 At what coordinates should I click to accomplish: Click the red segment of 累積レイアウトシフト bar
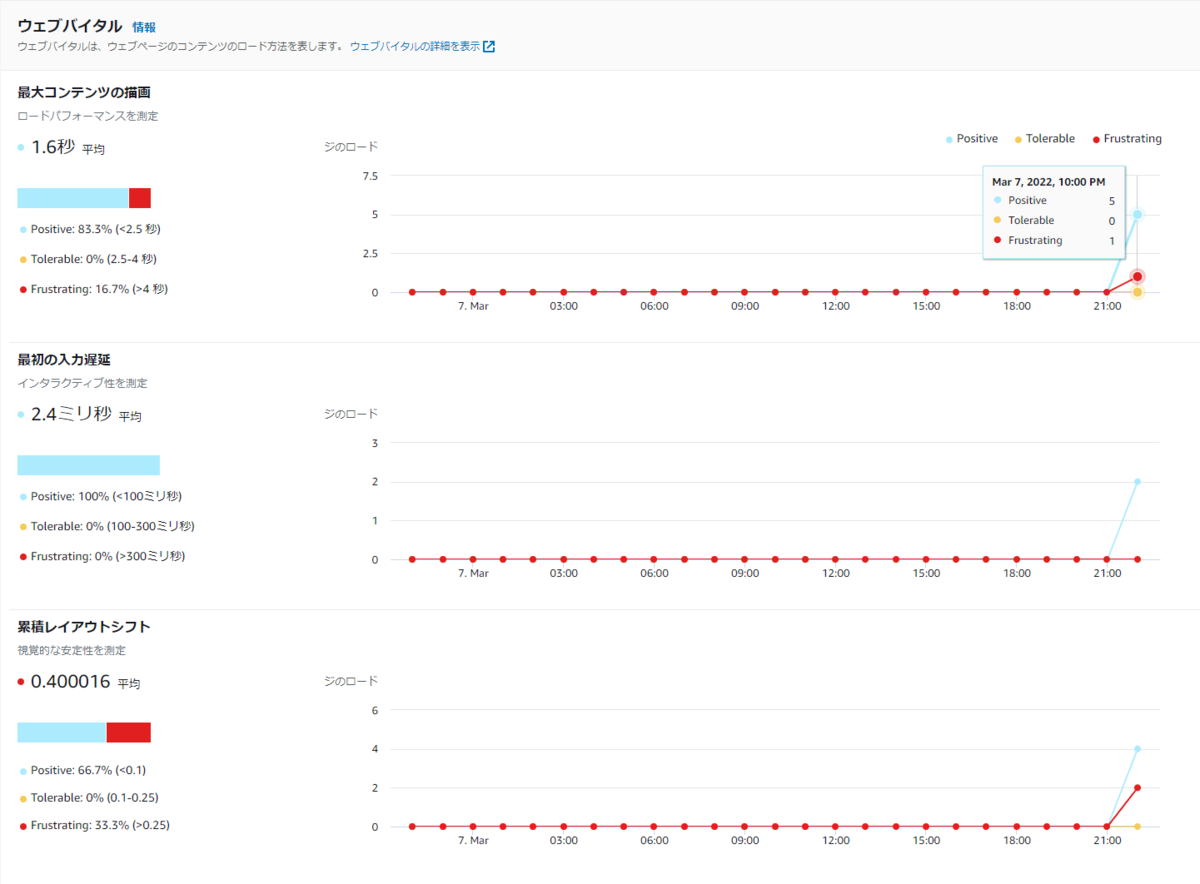tap(128, 732)
